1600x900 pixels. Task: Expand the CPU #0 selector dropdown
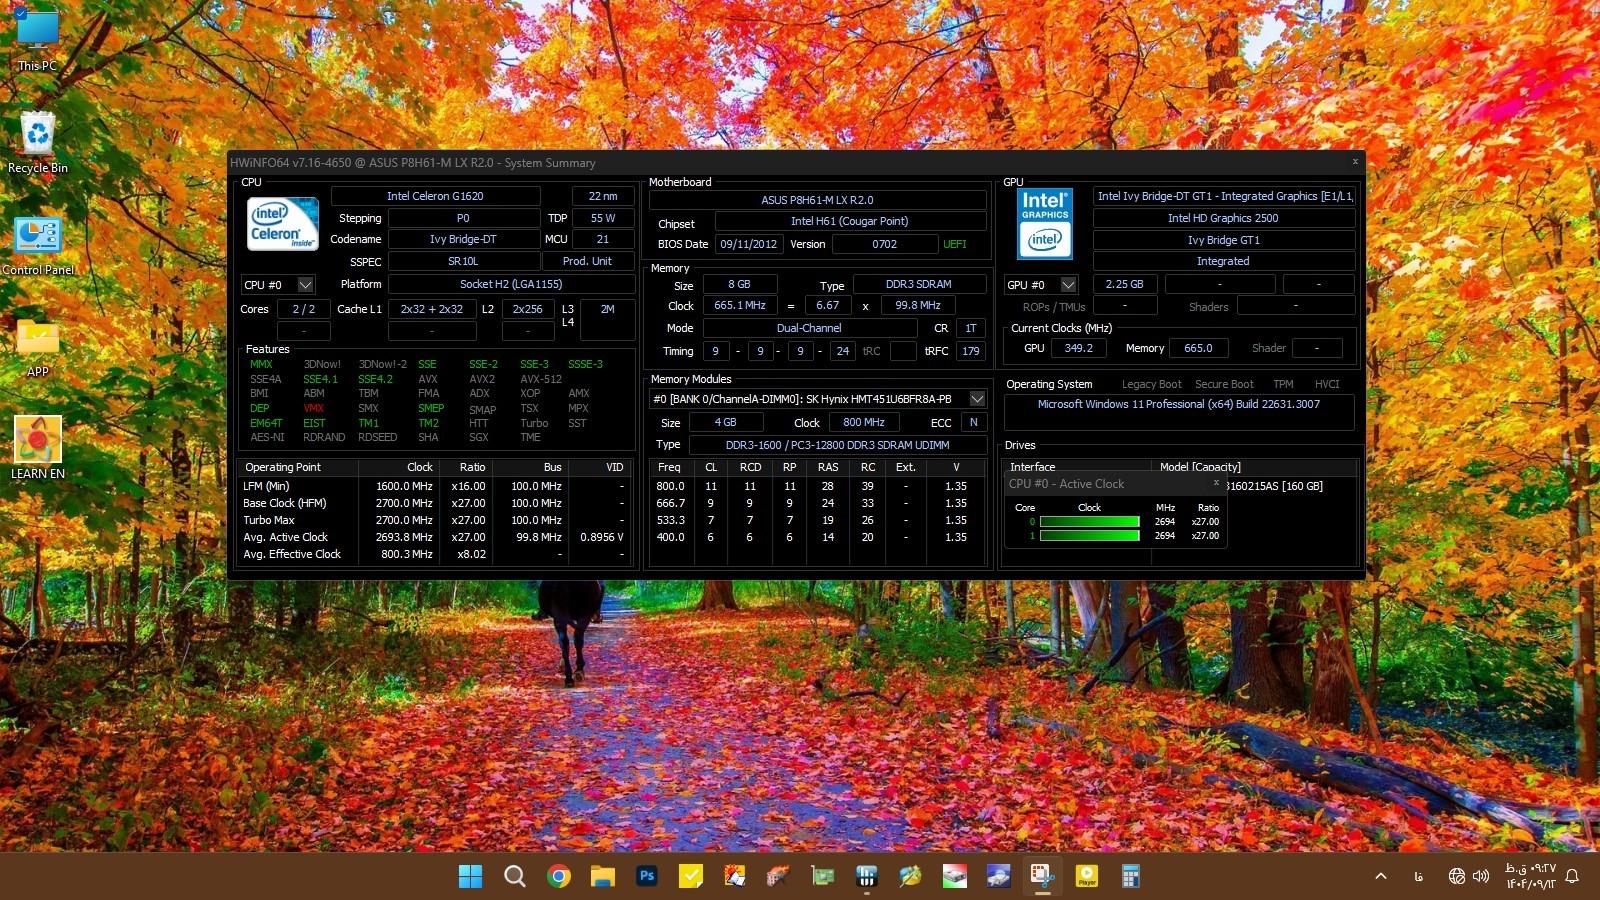306,285
